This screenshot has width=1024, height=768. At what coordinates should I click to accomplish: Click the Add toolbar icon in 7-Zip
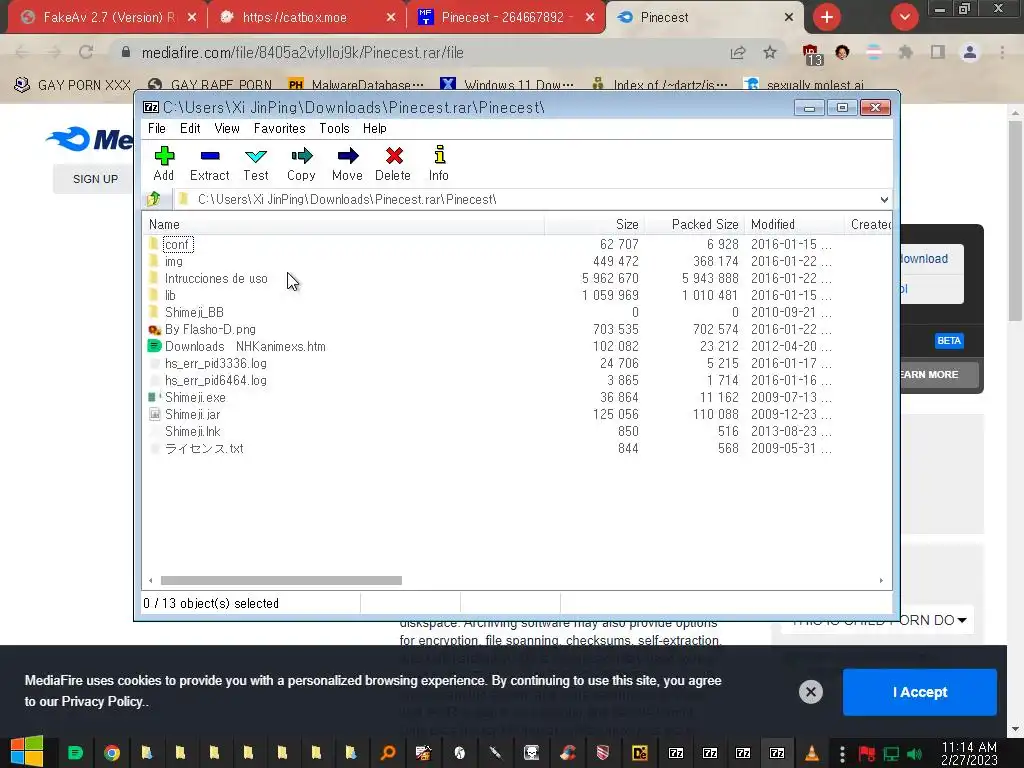163,163
